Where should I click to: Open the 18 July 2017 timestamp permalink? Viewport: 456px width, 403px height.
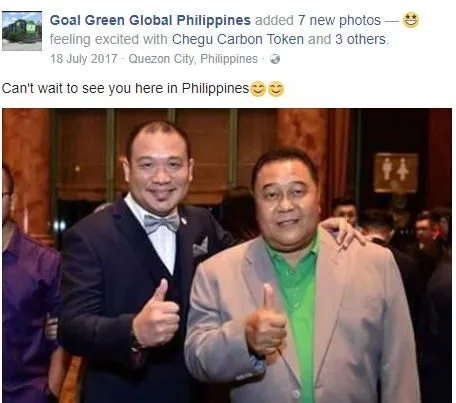coord(84,59)
